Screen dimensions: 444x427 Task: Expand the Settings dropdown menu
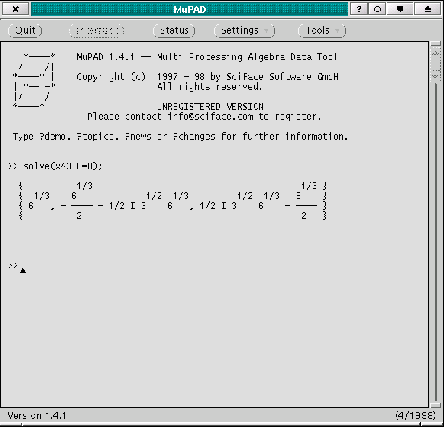(244, 31)
